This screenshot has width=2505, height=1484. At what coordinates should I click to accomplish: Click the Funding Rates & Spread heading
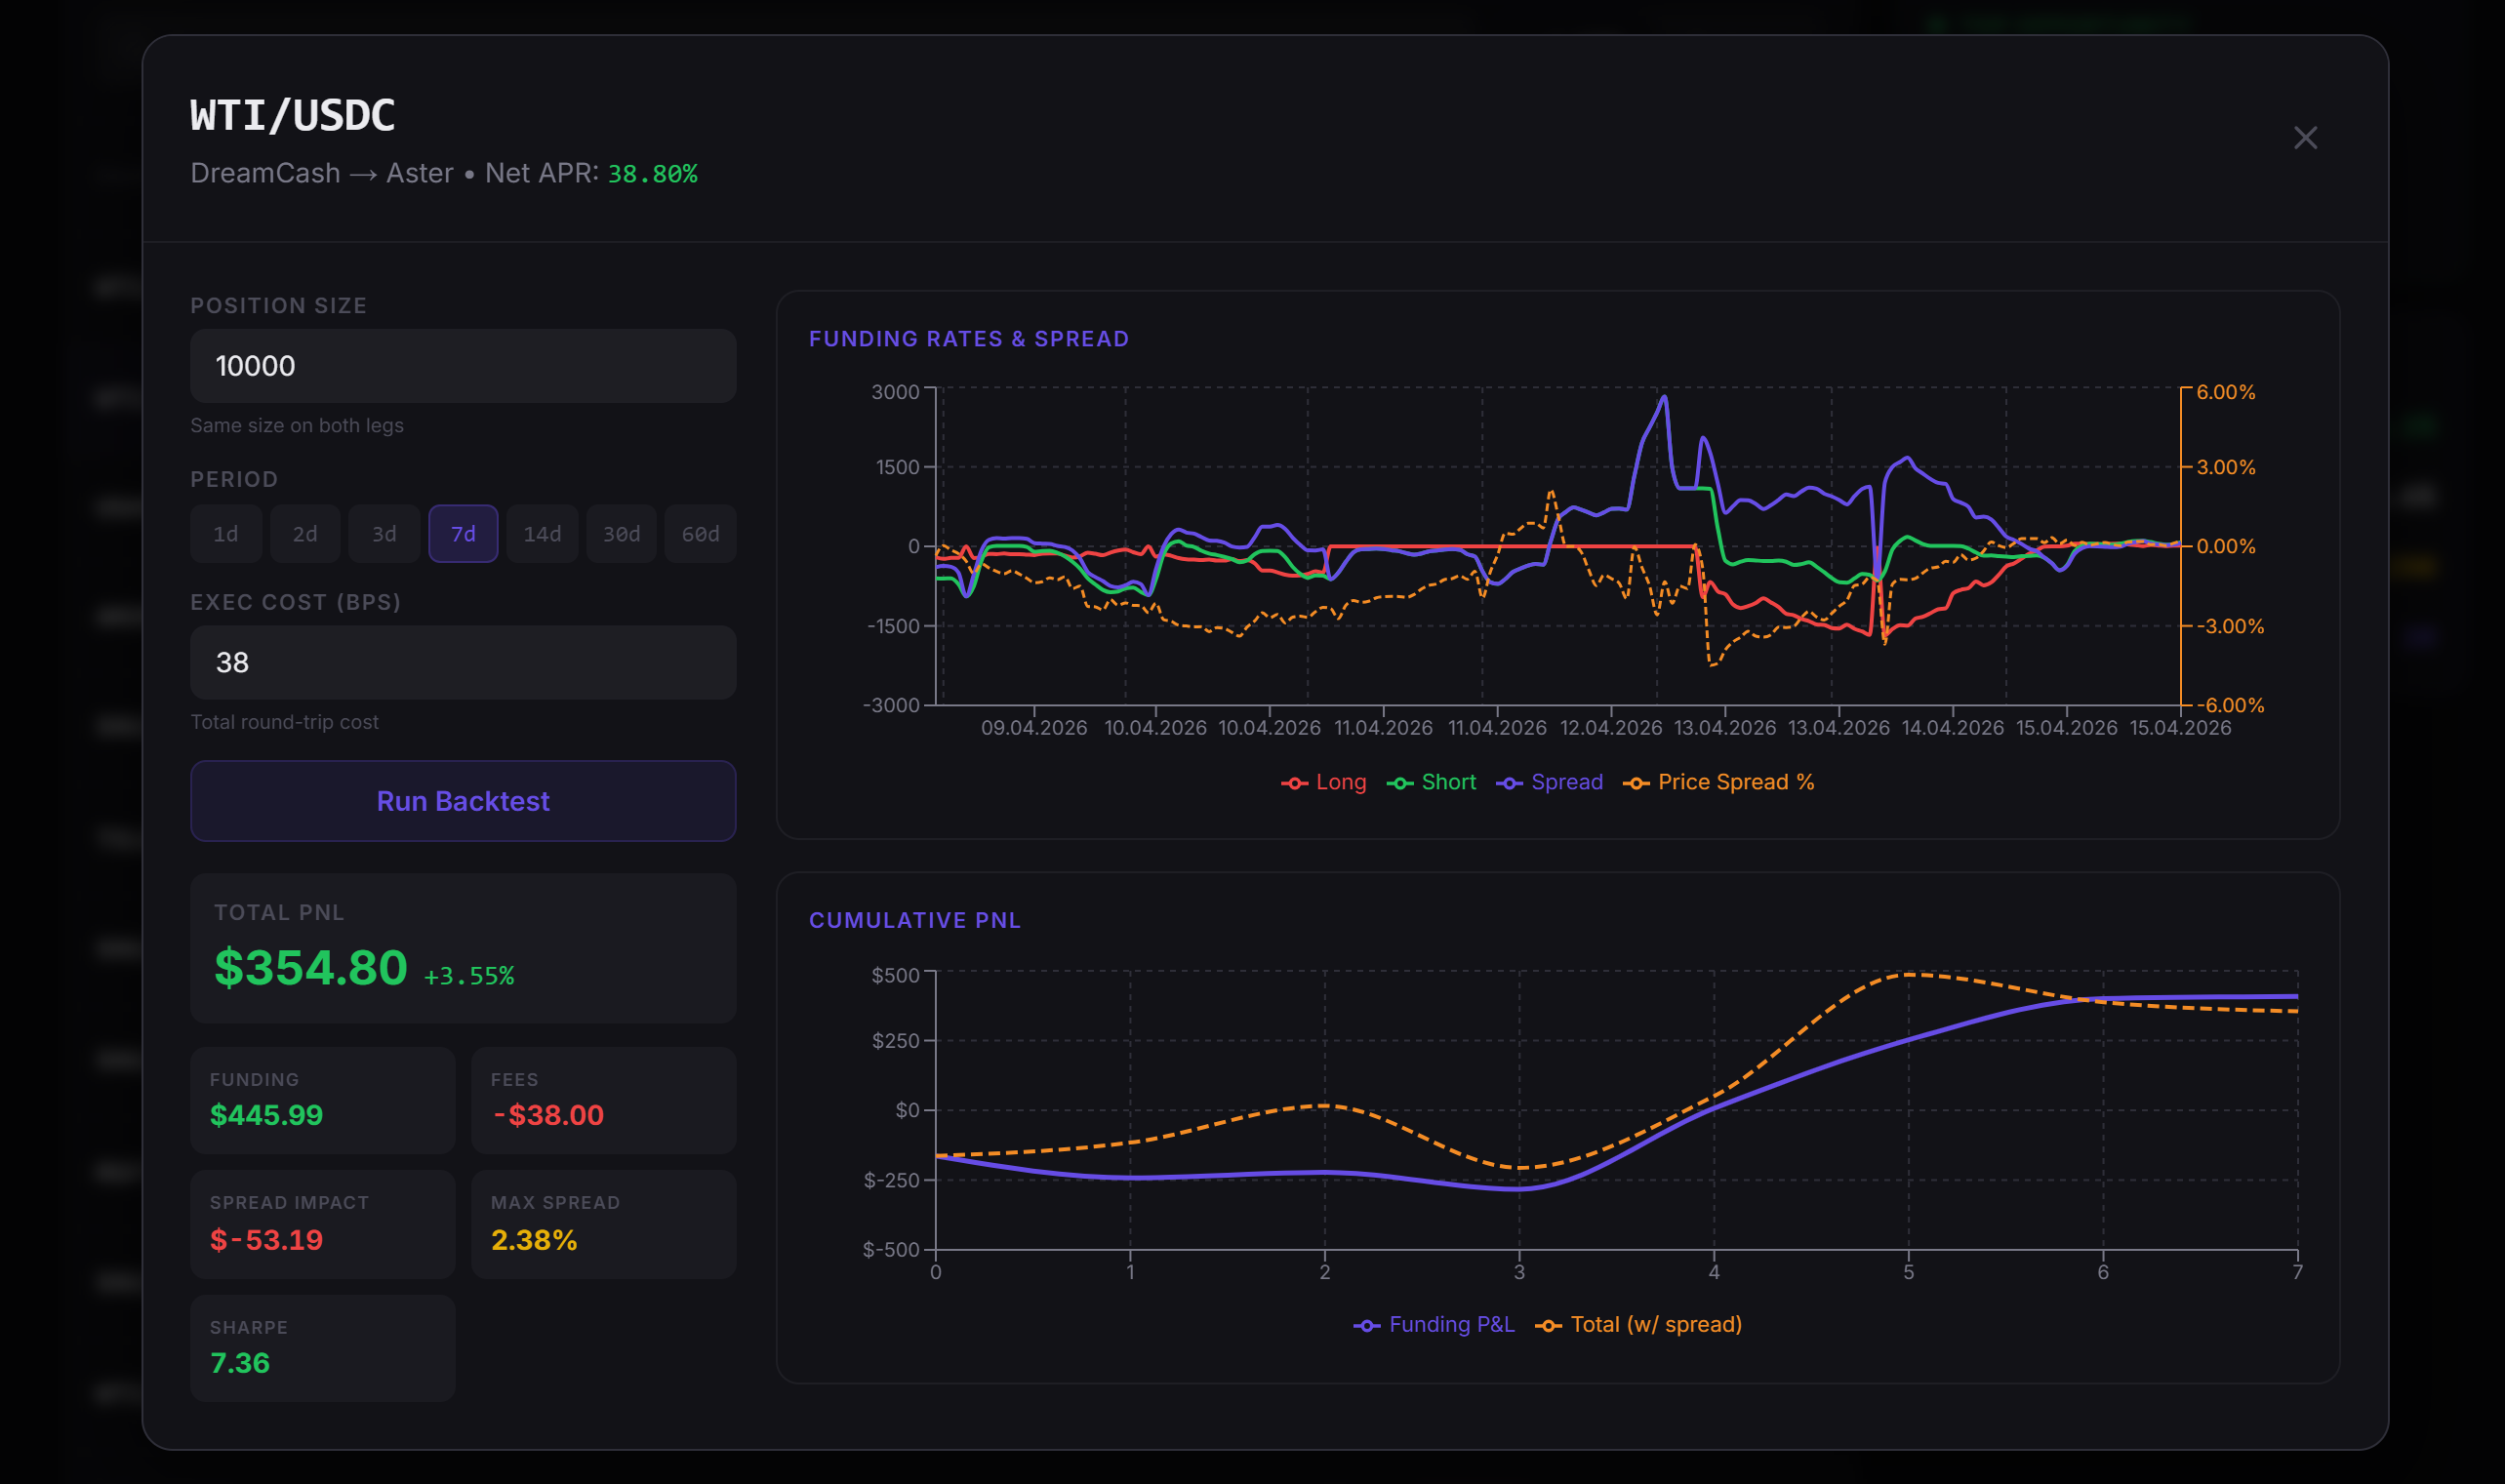point(969,339)
